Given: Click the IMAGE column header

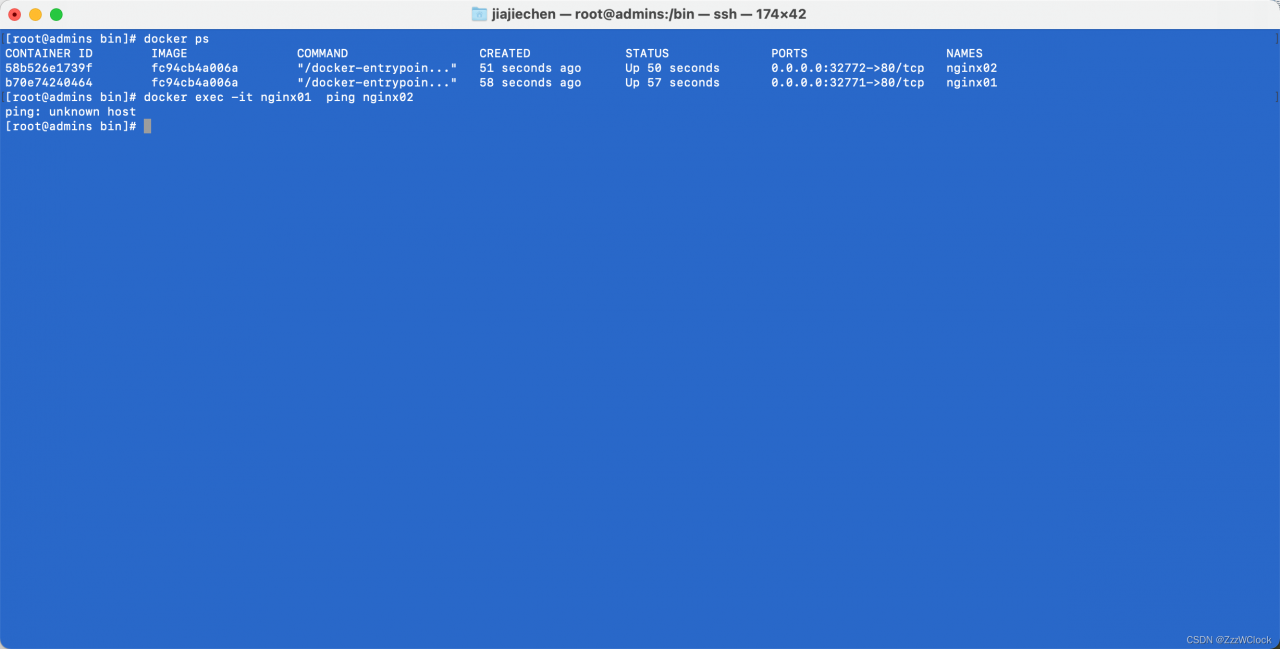Looking at the screenshot, I should (169, 54).
